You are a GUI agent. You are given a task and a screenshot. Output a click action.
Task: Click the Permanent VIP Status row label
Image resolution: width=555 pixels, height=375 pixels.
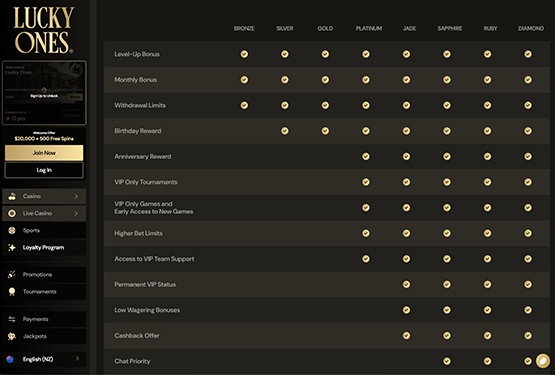pyautogui.click(x=145, y=284)
